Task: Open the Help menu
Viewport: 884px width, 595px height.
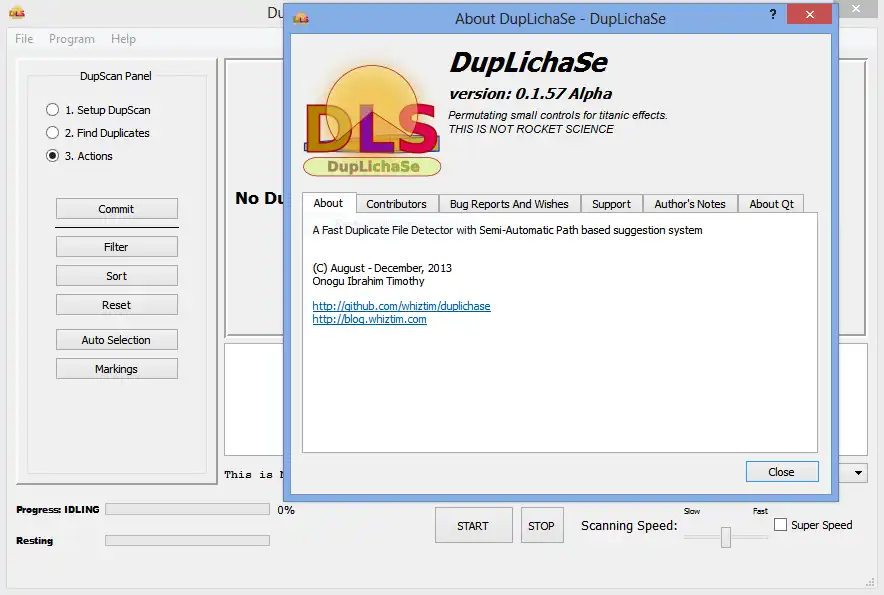Action: click(123, 39)
